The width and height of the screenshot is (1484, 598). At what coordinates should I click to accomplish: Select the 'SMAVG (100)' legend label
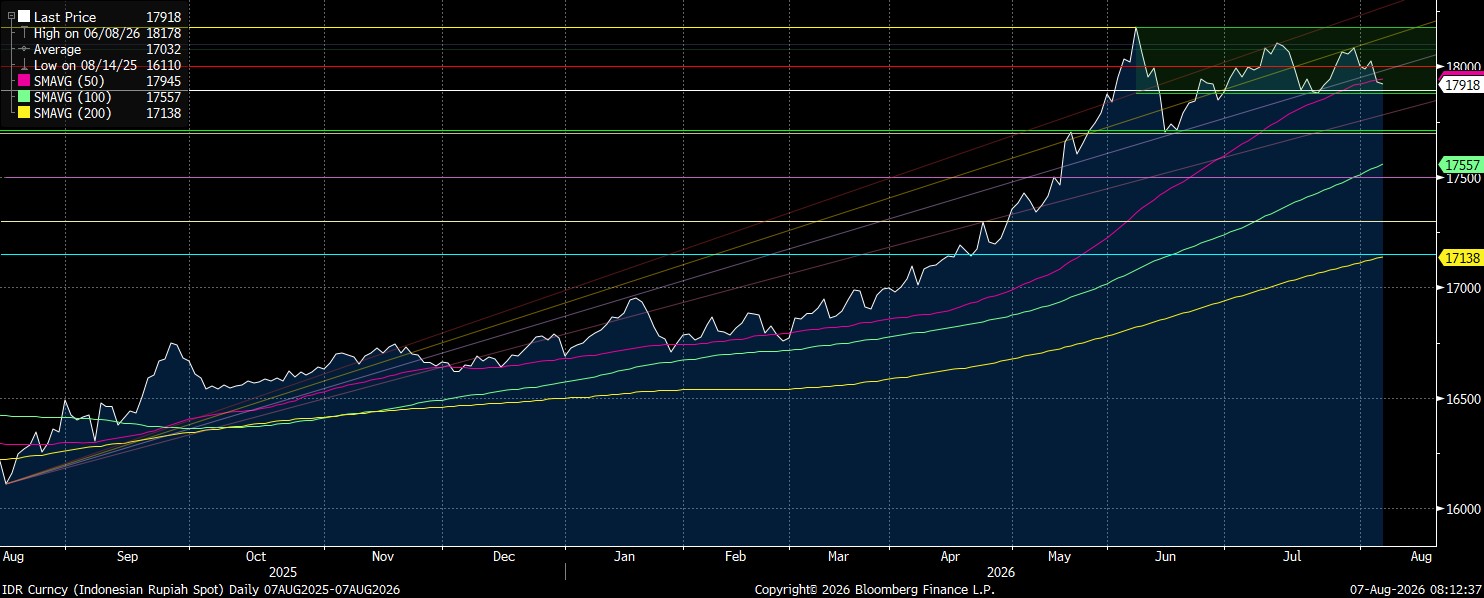pos(72,97)
